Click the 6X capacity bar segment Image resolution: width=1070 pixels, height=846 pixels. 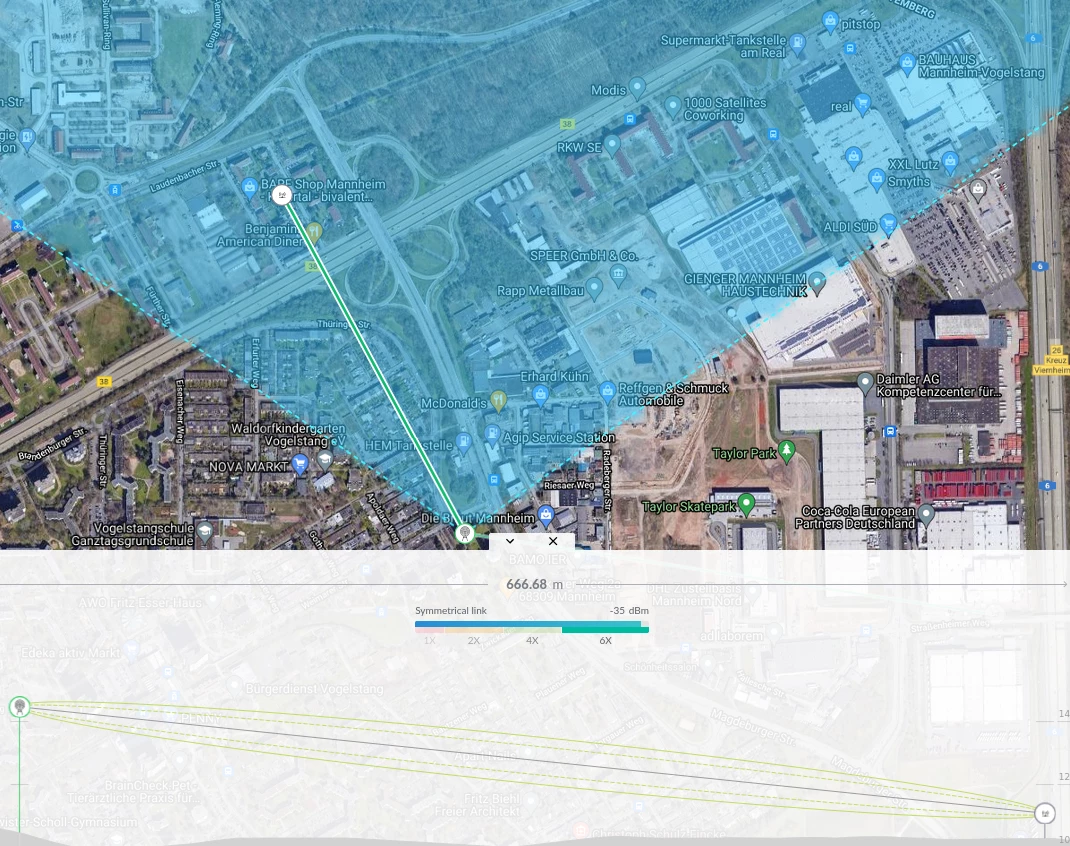605,630
